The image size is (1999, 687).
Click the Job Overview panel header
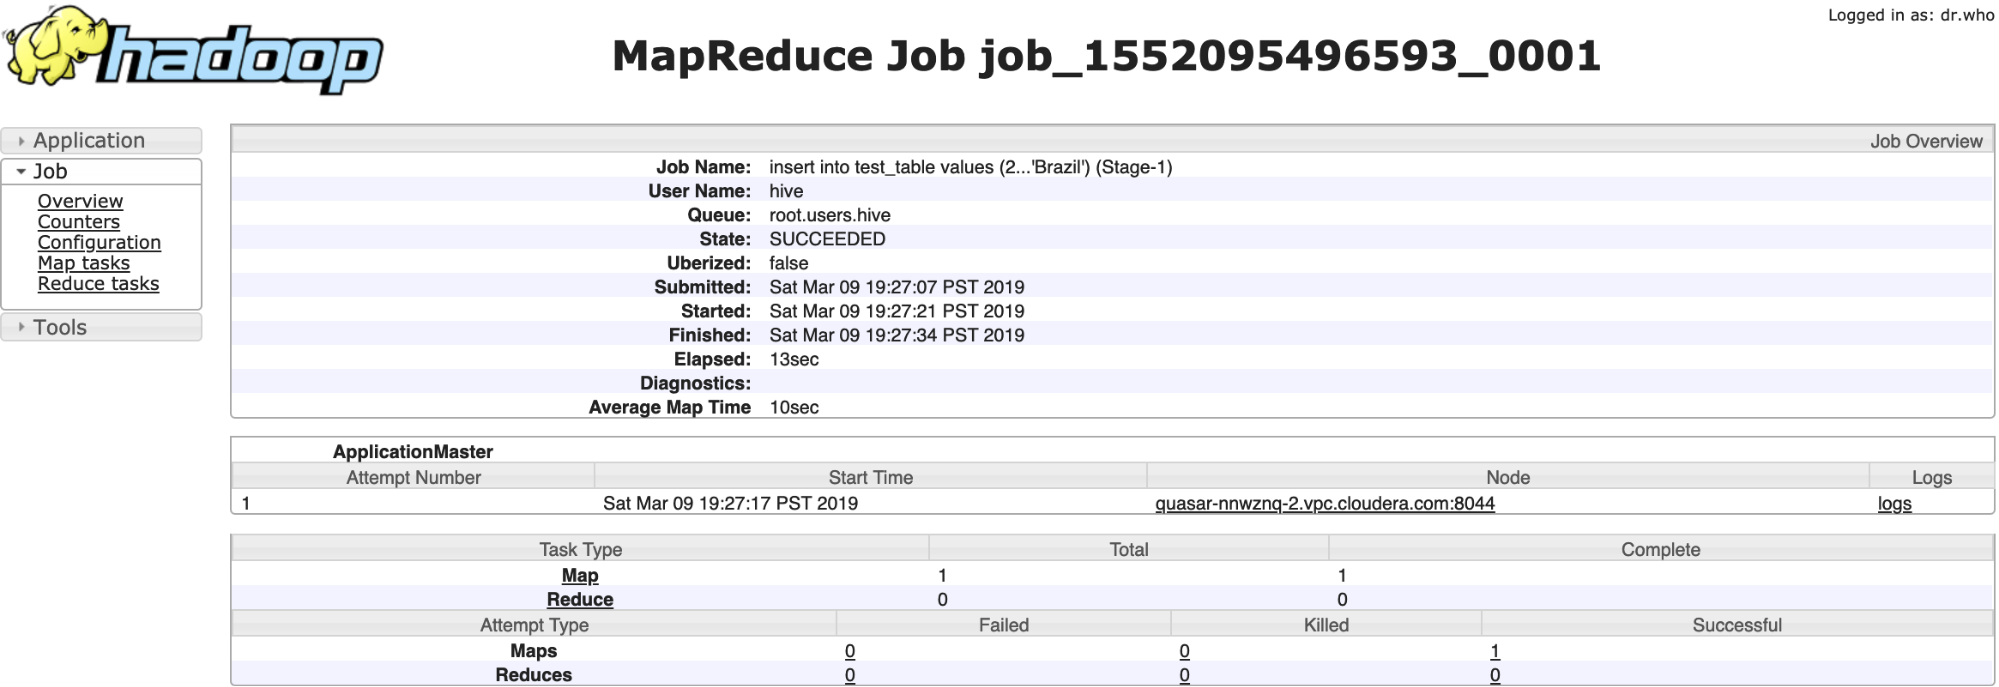click(x=1925, y=141)
